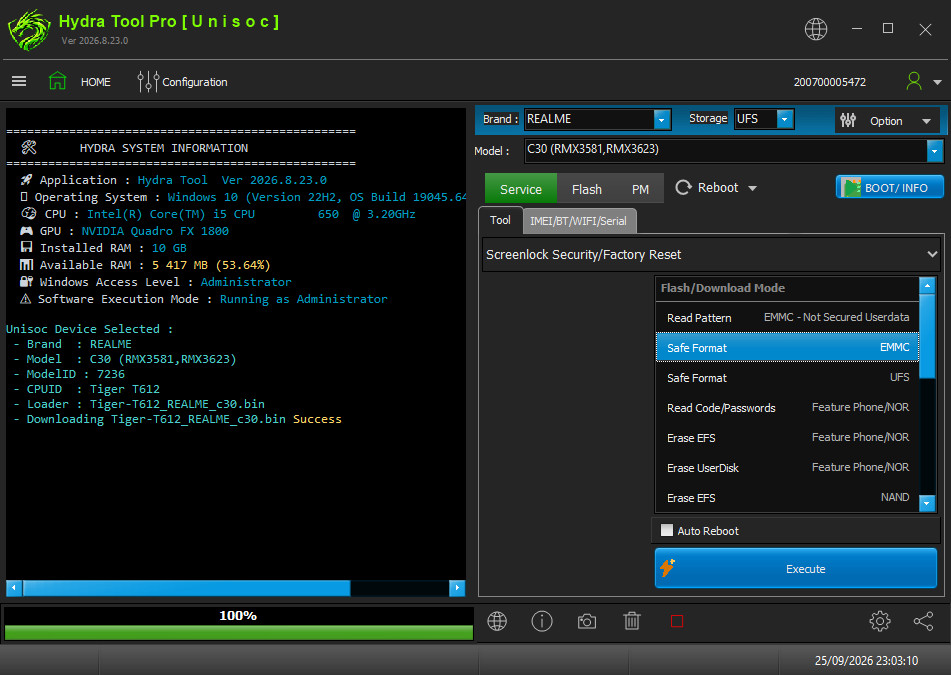Clear the log with trash icon
The image size is (951, 675).
[632, 621]
